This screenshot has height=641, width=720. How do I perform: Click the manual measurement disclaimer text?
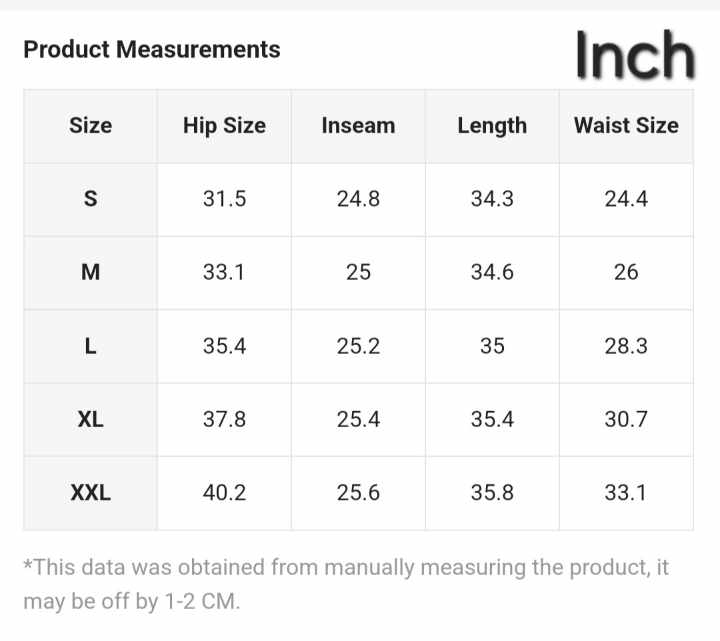345,584
